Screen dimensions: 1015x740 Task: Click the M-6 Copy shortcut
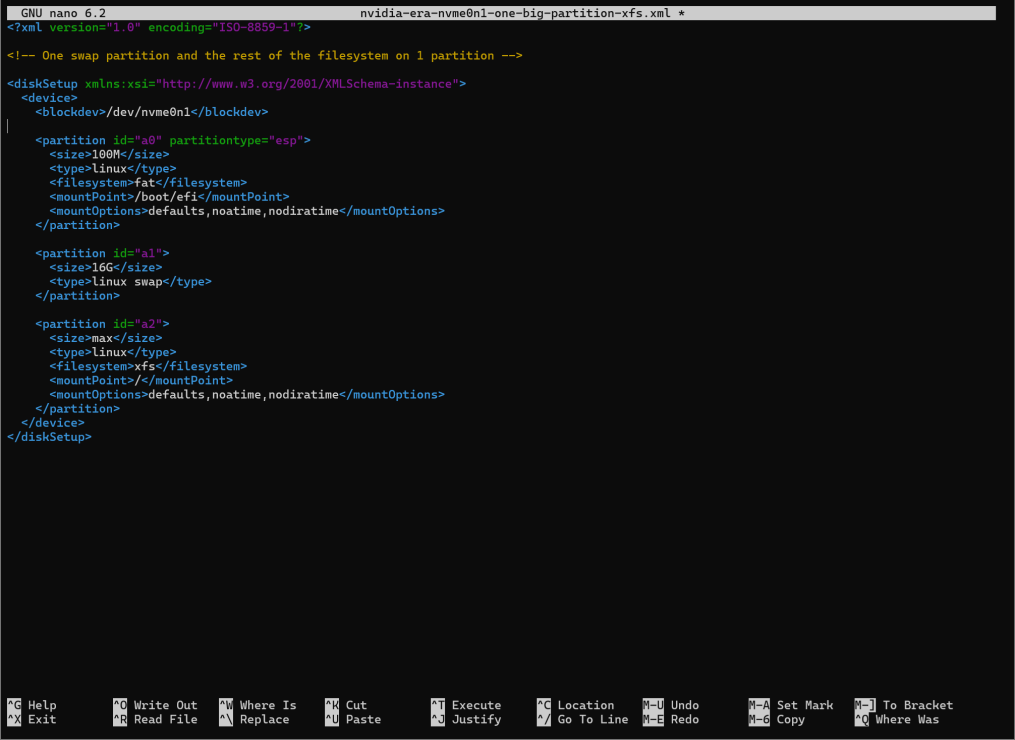pos(777,719)
